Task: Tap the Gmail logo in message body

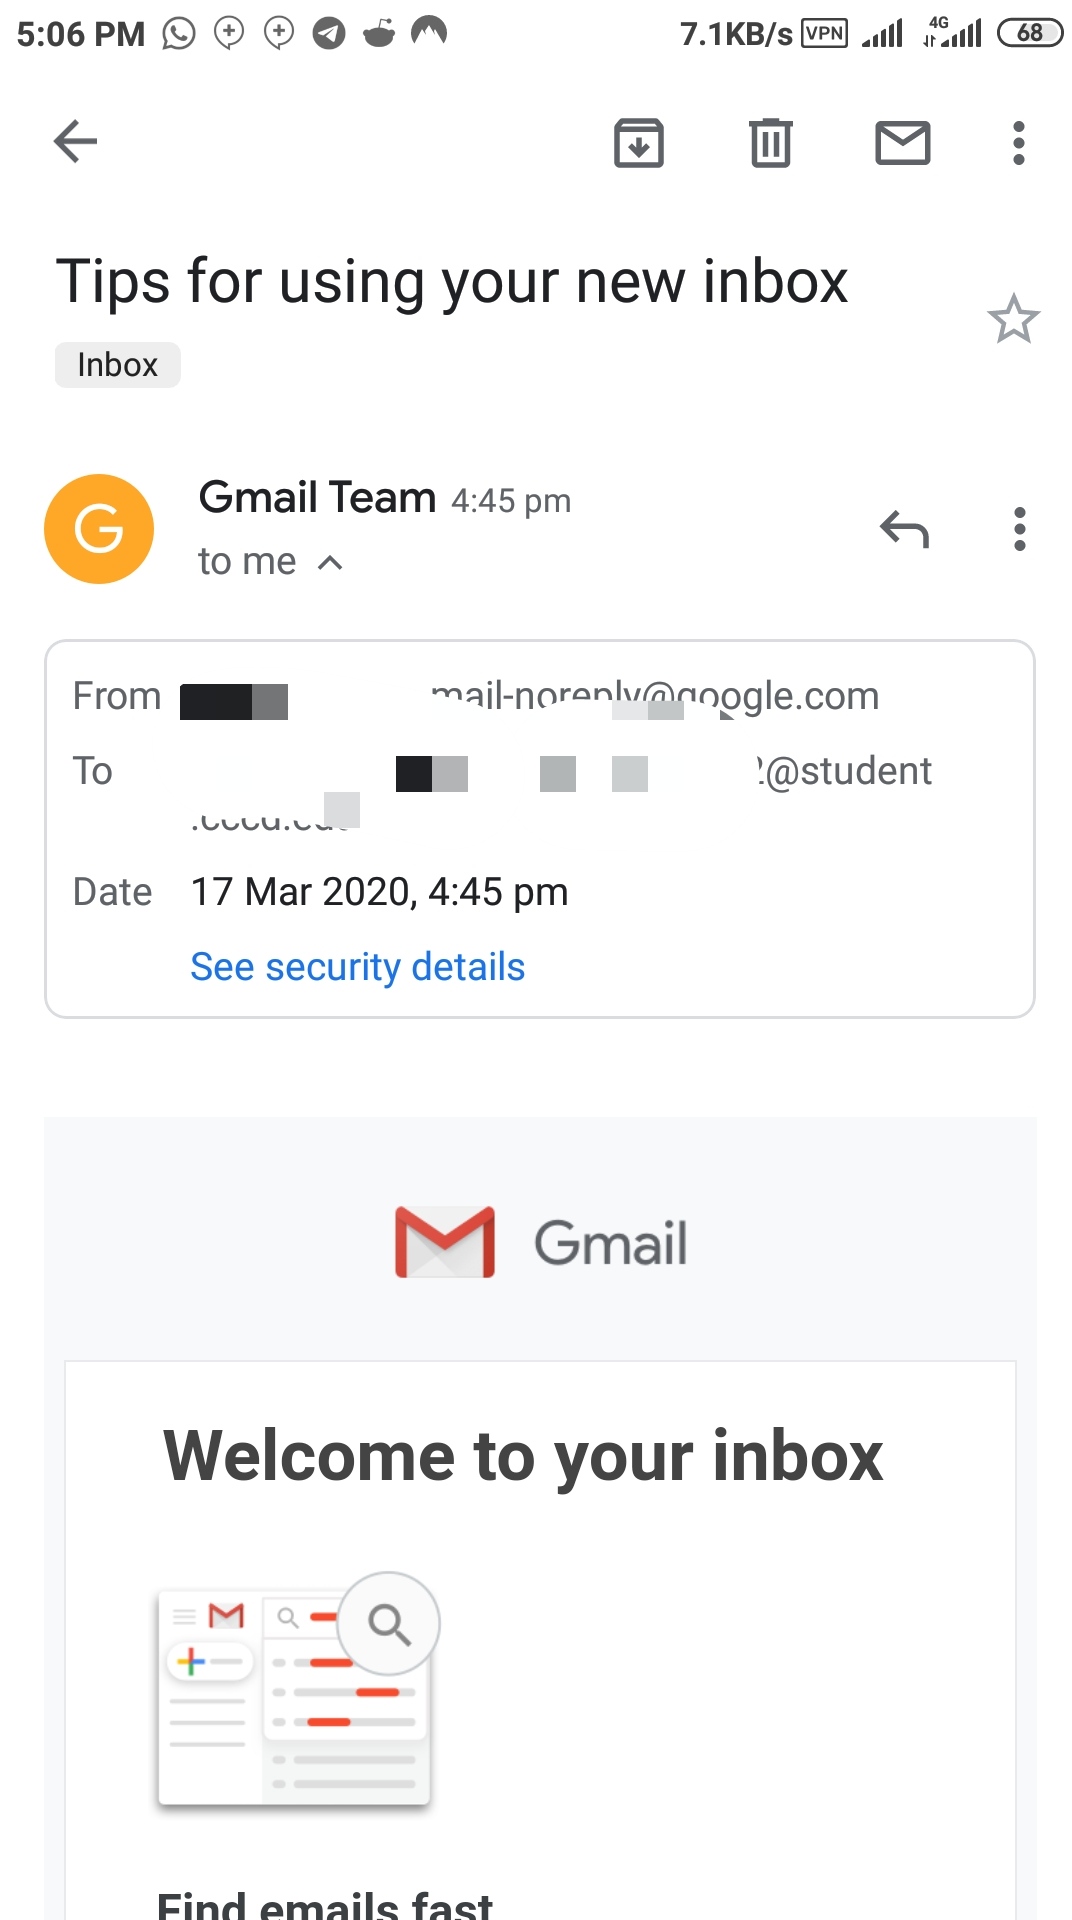Action: pyautogui.click(x=540, y=1242)
